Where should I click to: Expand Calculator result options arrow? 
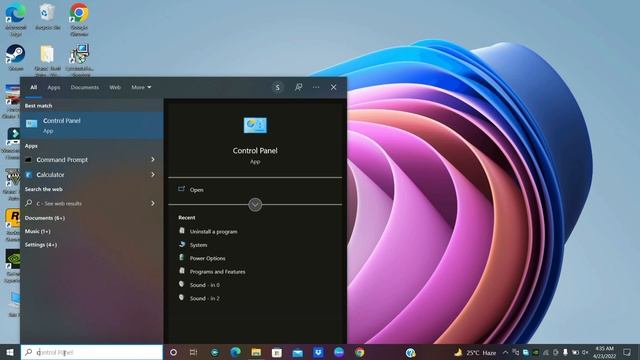coord(153,175)
